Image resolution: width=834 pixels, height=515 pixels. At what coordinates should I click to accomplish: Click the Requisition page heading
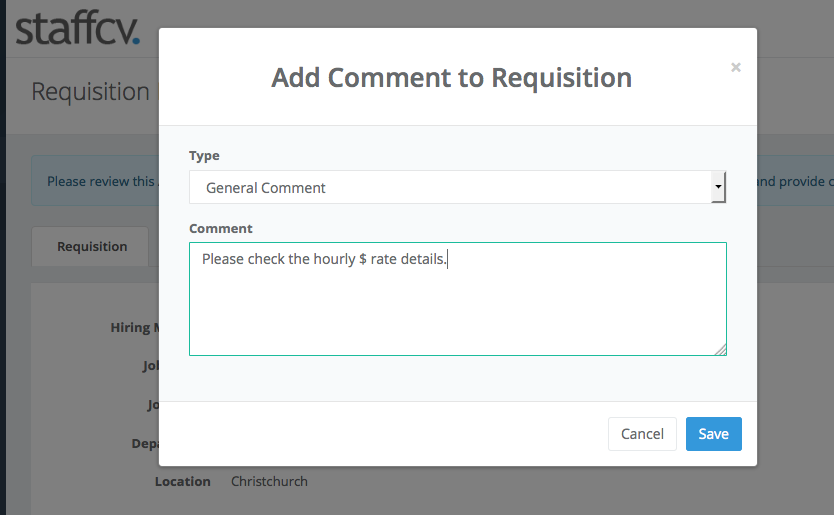point(90,92)
